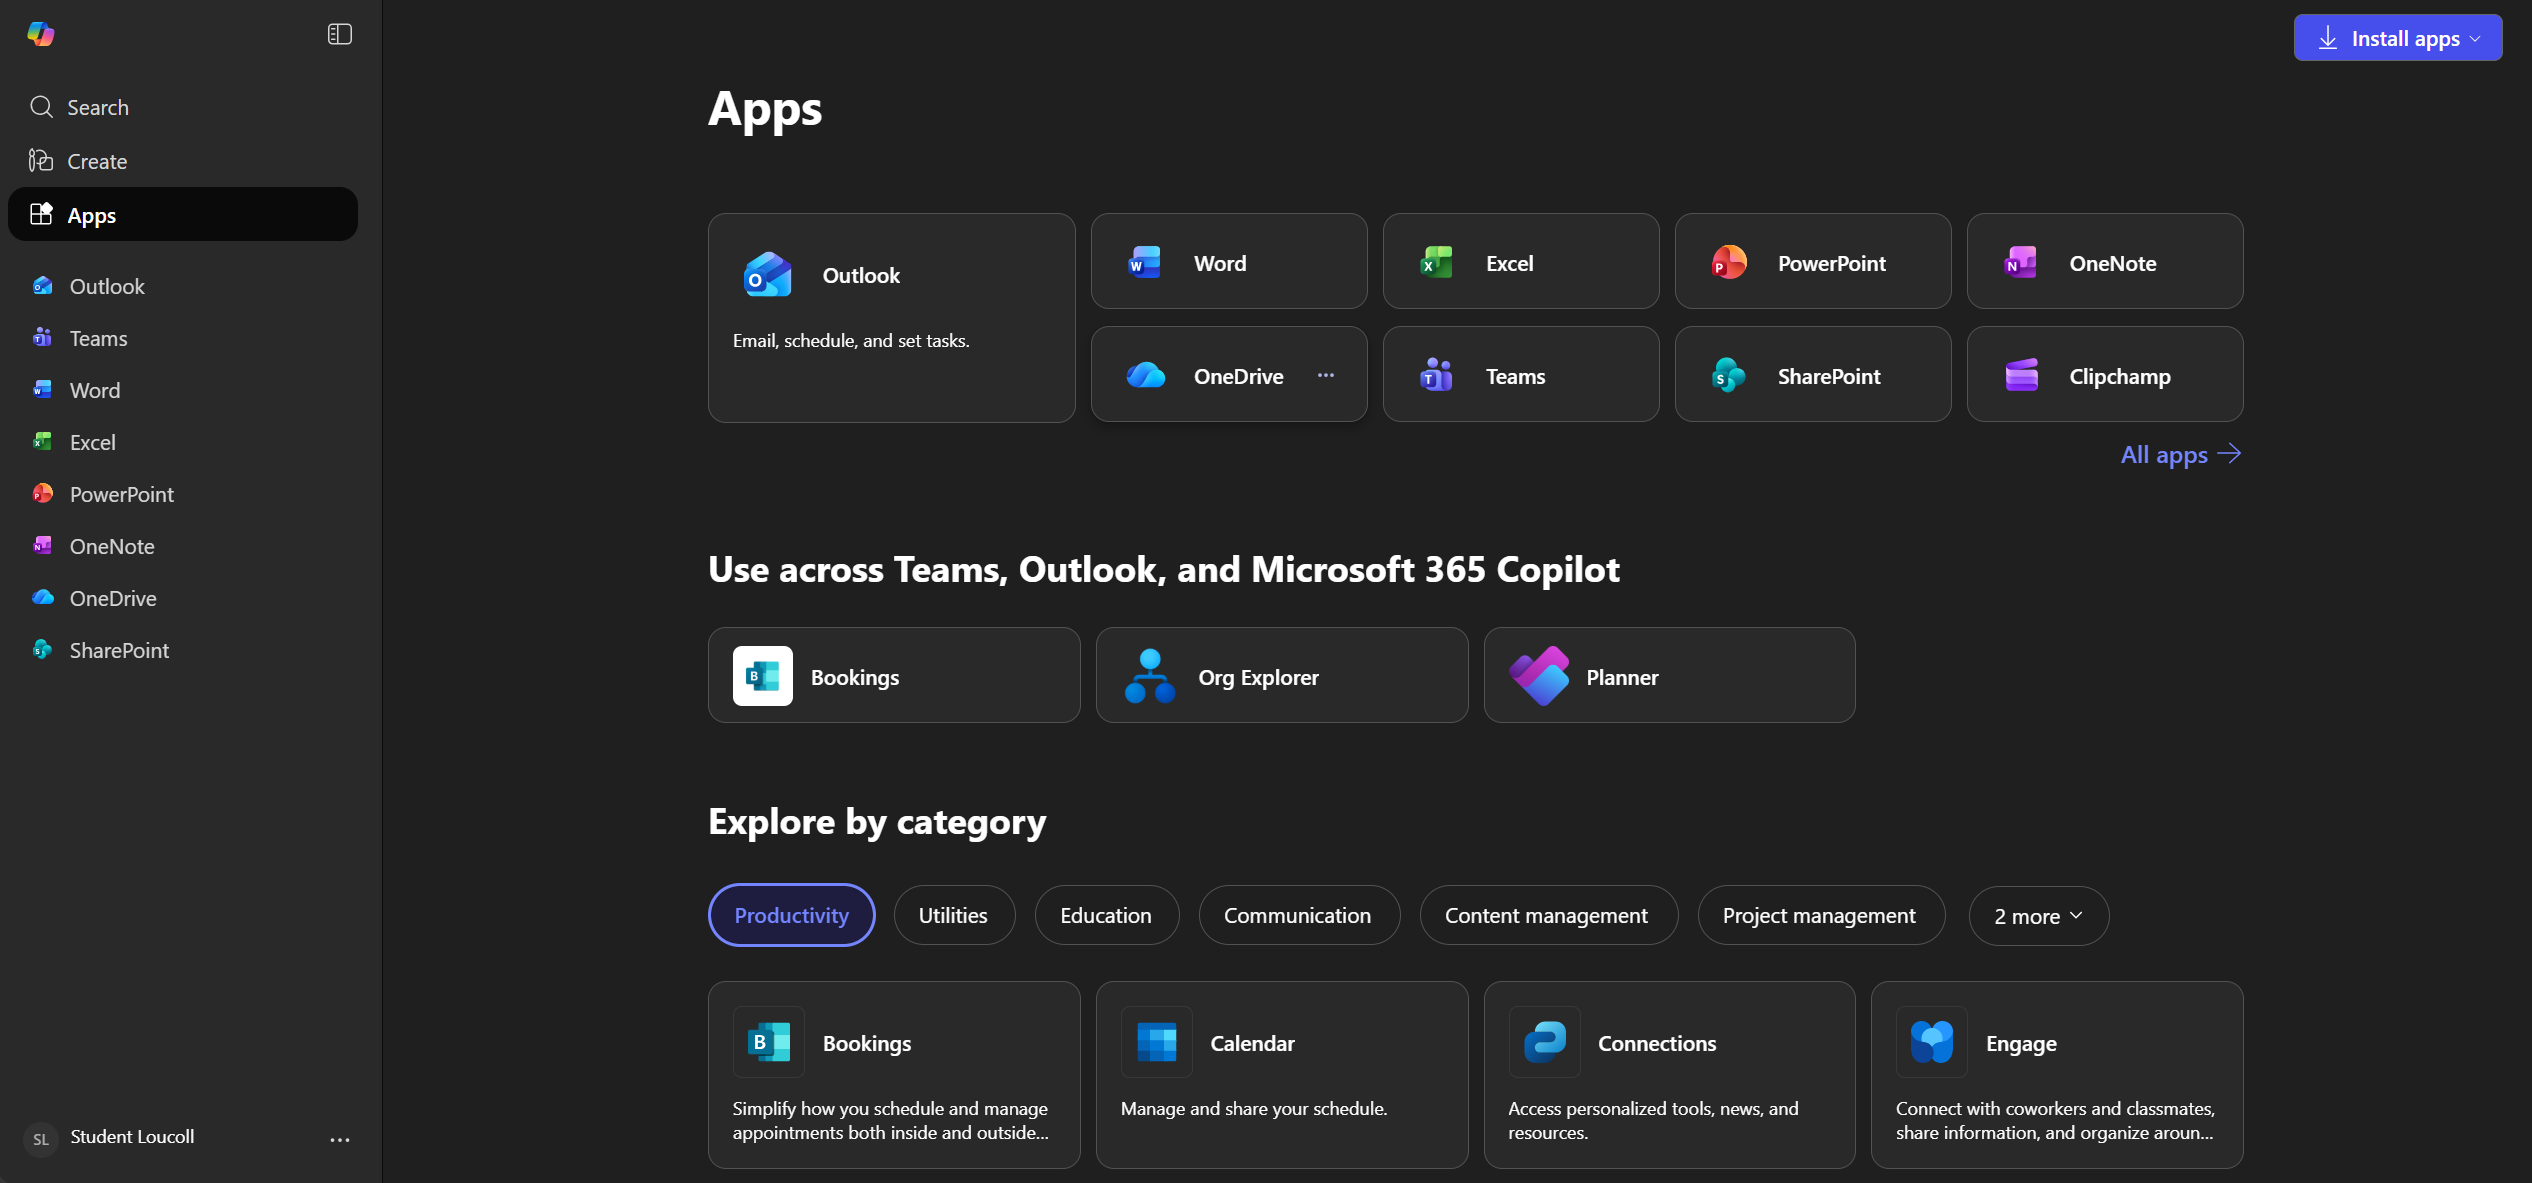Open the Install apps dropdown
This screenshot has width=2532, height=1183.
(2398, 38)
